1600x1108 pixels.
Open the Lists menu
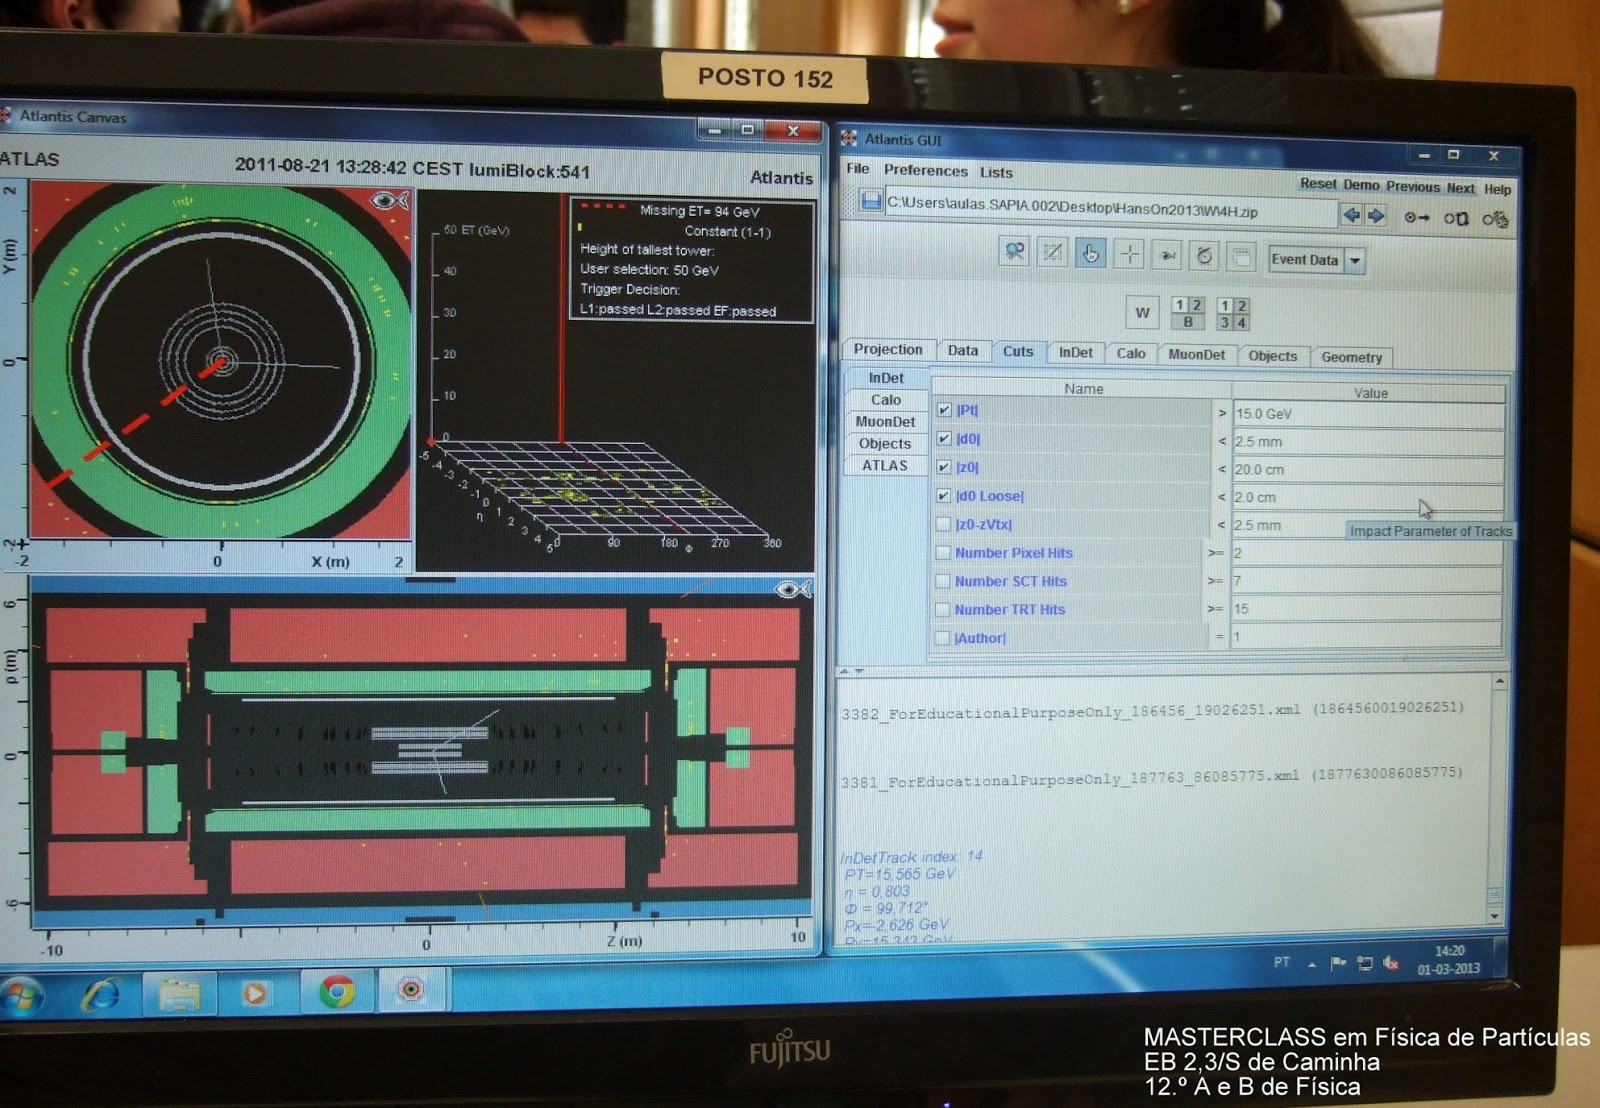pos(996,173)
